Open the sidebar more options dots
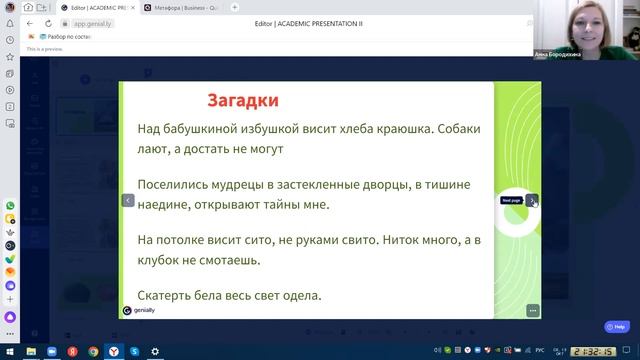 click(10, 333)
